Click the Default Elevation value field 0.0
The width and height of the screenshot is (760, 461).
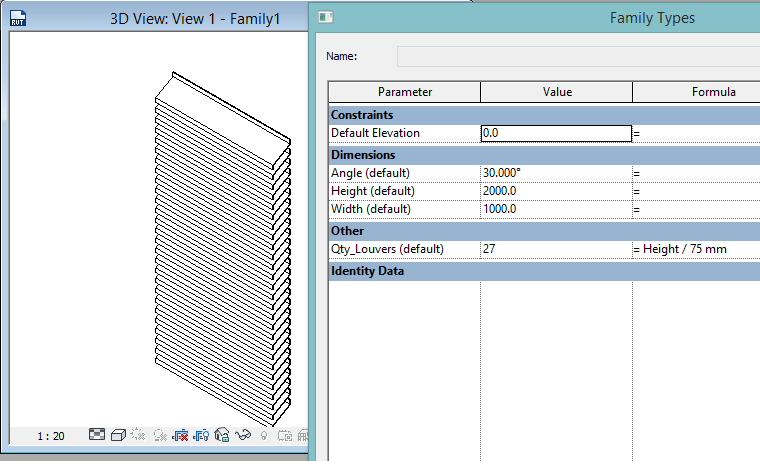556,133
